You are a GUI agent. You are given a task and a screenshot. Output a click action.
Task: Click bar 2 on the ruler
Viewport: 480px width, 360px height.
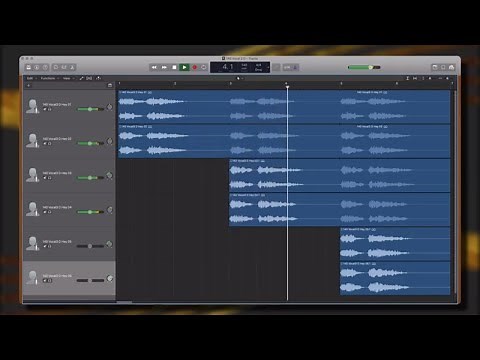(x=175, y=83)
